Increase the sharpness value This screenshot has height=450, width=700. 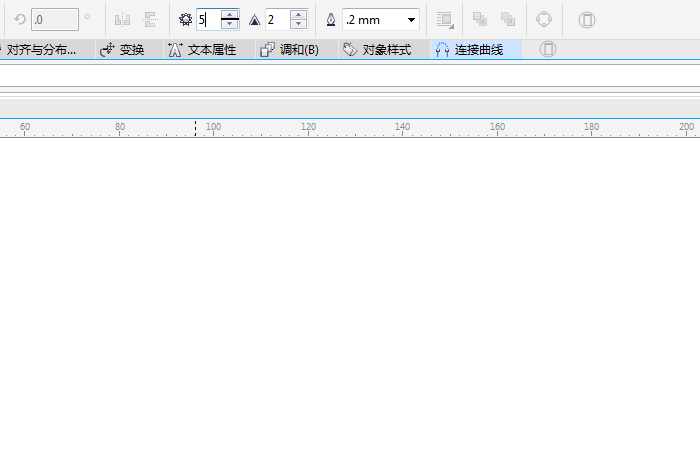298,14
